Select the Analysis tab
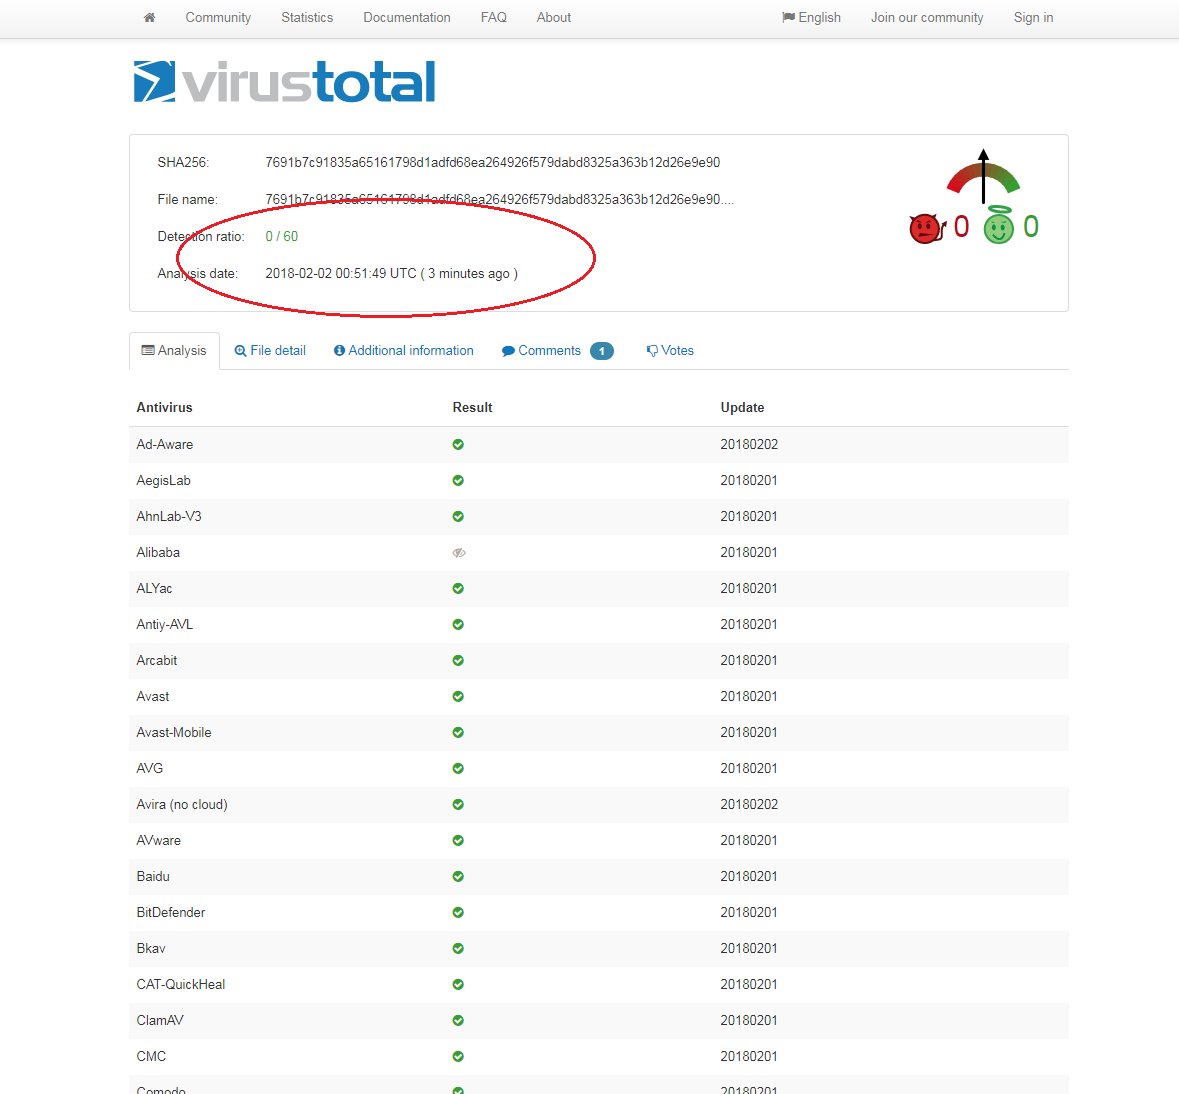The image size is (1179, 1094). [x=174, y=350]
